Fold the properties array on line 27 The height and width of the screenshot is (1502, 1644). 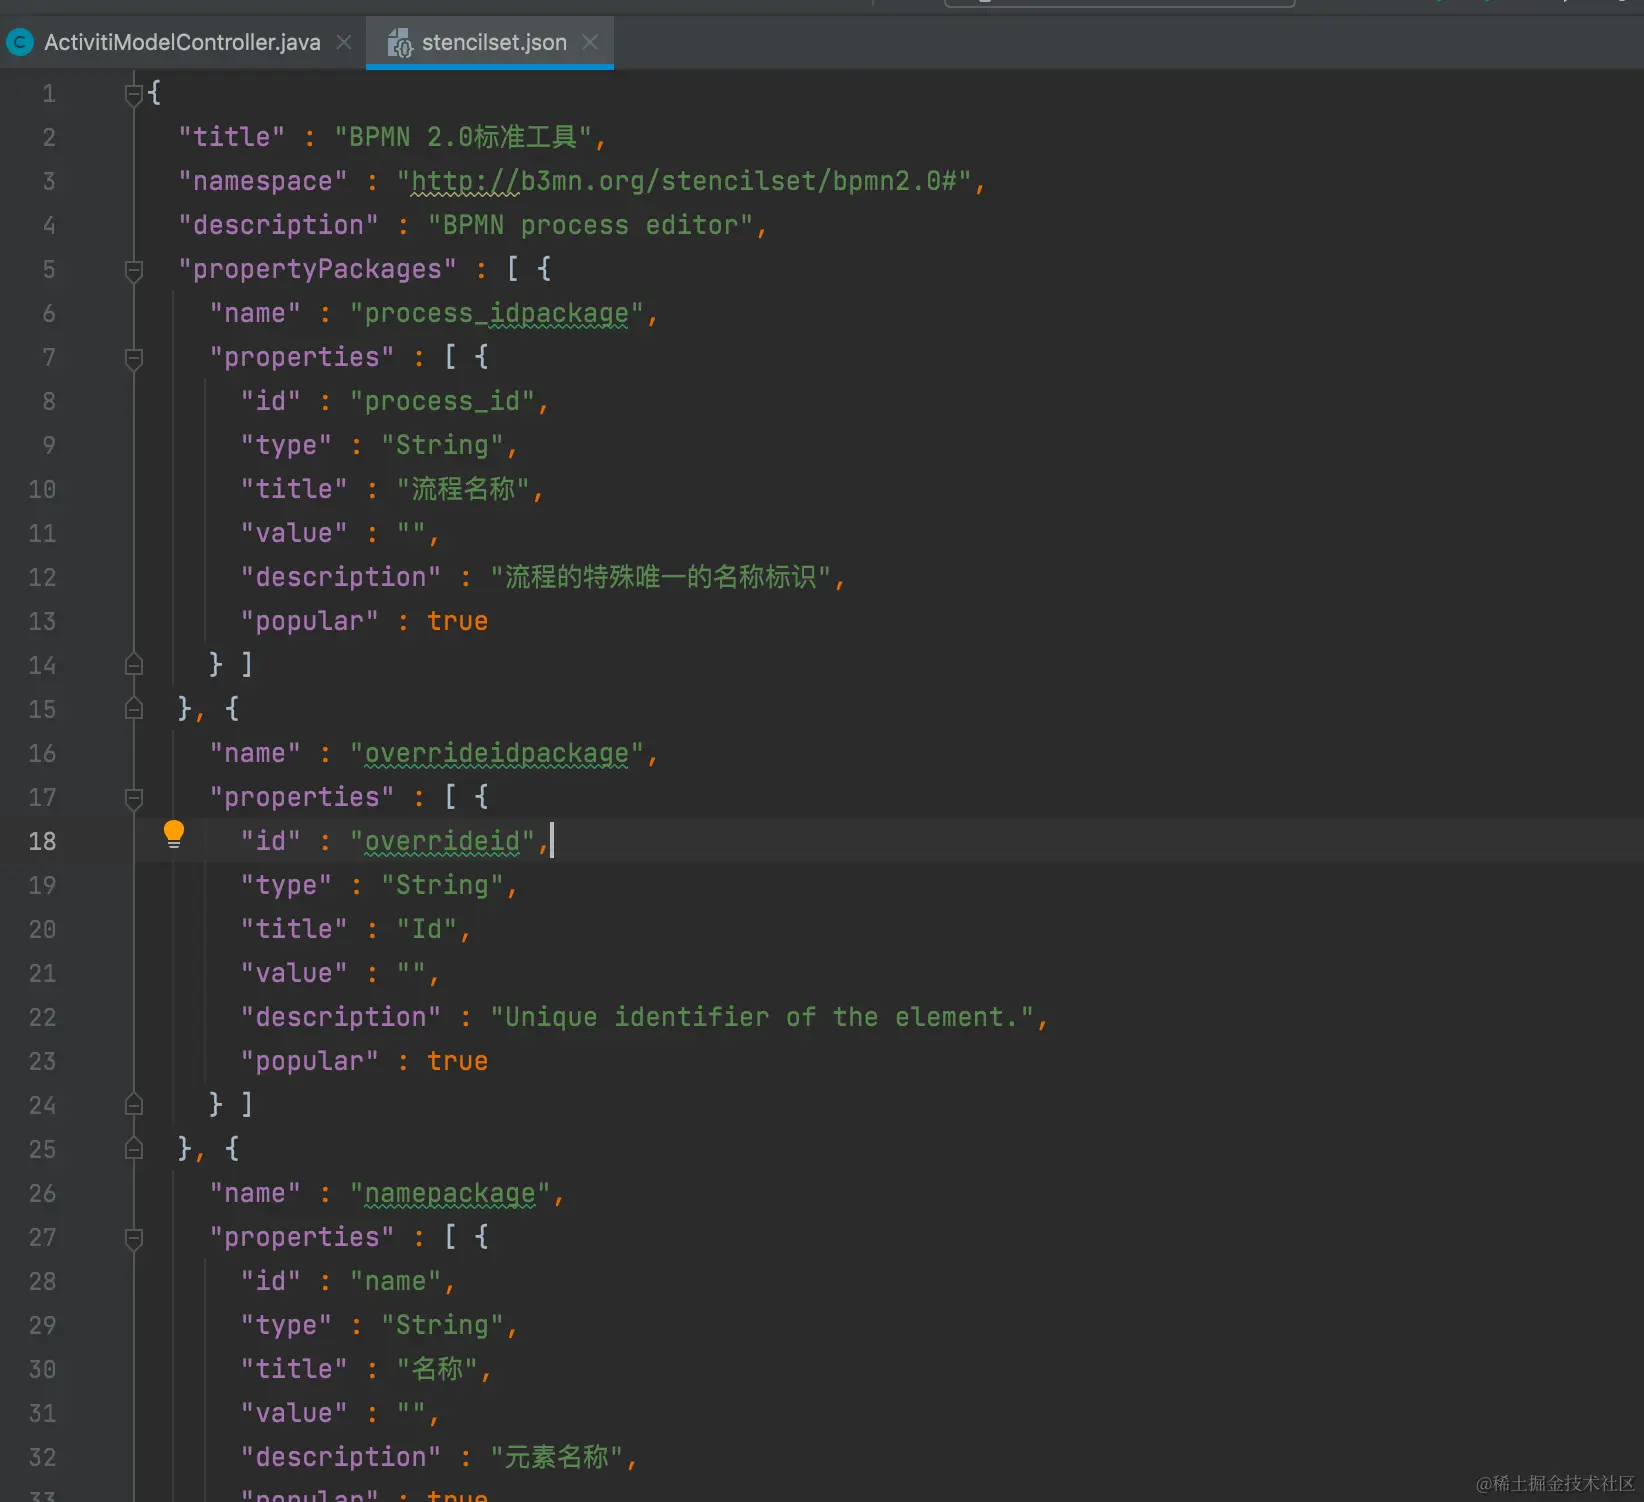(x=134, y=1238)
